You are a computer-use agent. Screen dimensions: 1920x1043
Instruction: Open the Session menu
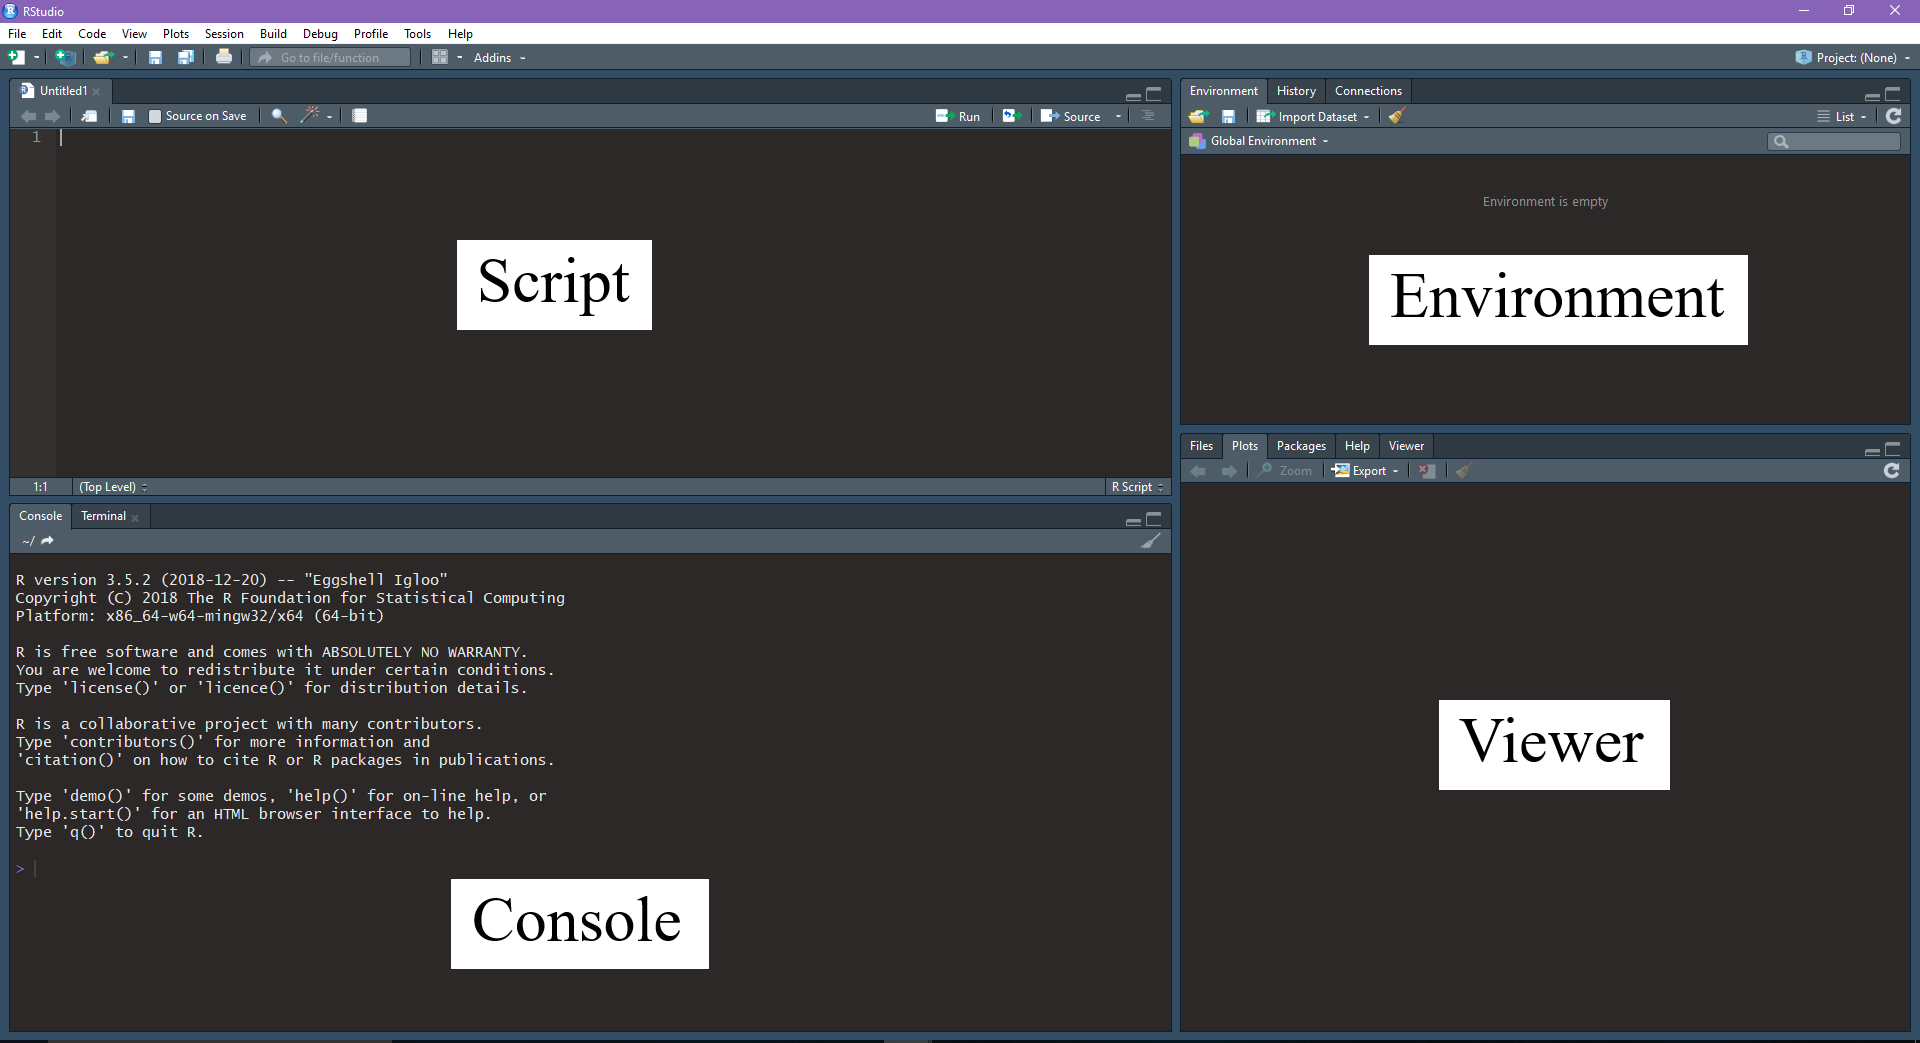coord(224,34)
